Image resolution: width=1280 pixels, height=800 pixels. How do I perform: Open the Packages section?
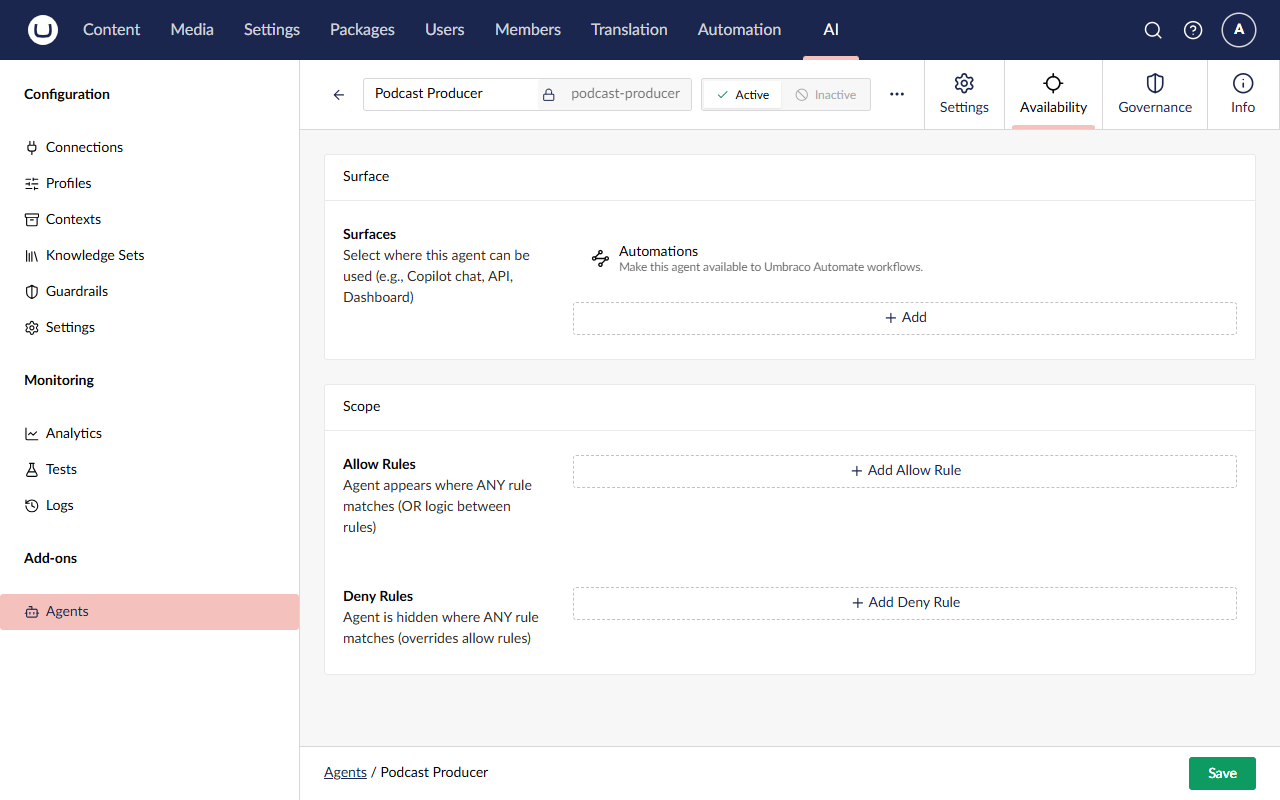362,30
